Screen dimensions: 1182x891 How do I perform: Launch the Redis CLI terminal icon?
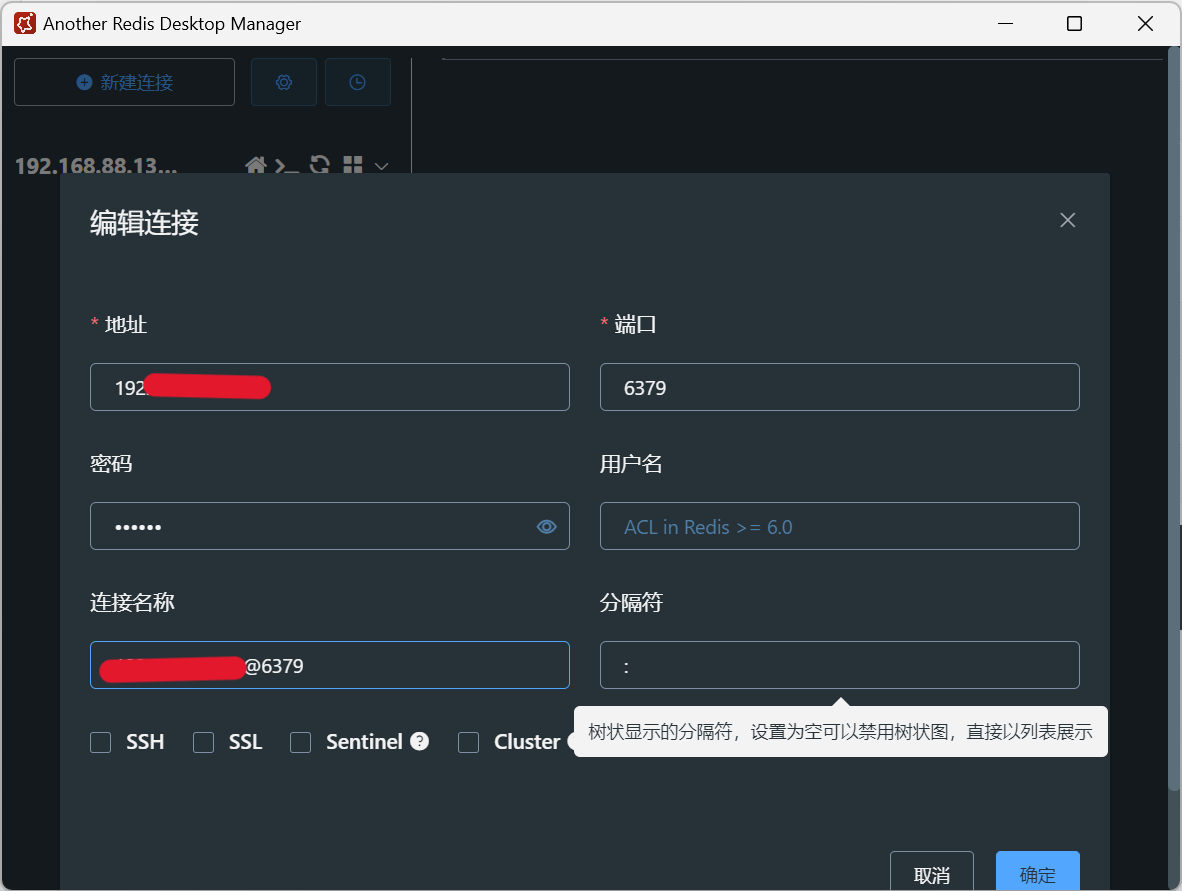pyautogui.click(x=287, y=166)
